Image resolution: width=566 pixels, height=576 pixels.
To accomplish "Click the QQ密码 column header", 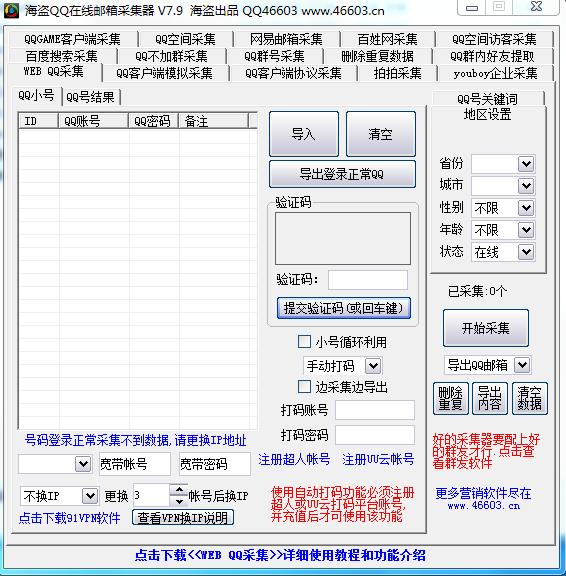I will (153, 121).
